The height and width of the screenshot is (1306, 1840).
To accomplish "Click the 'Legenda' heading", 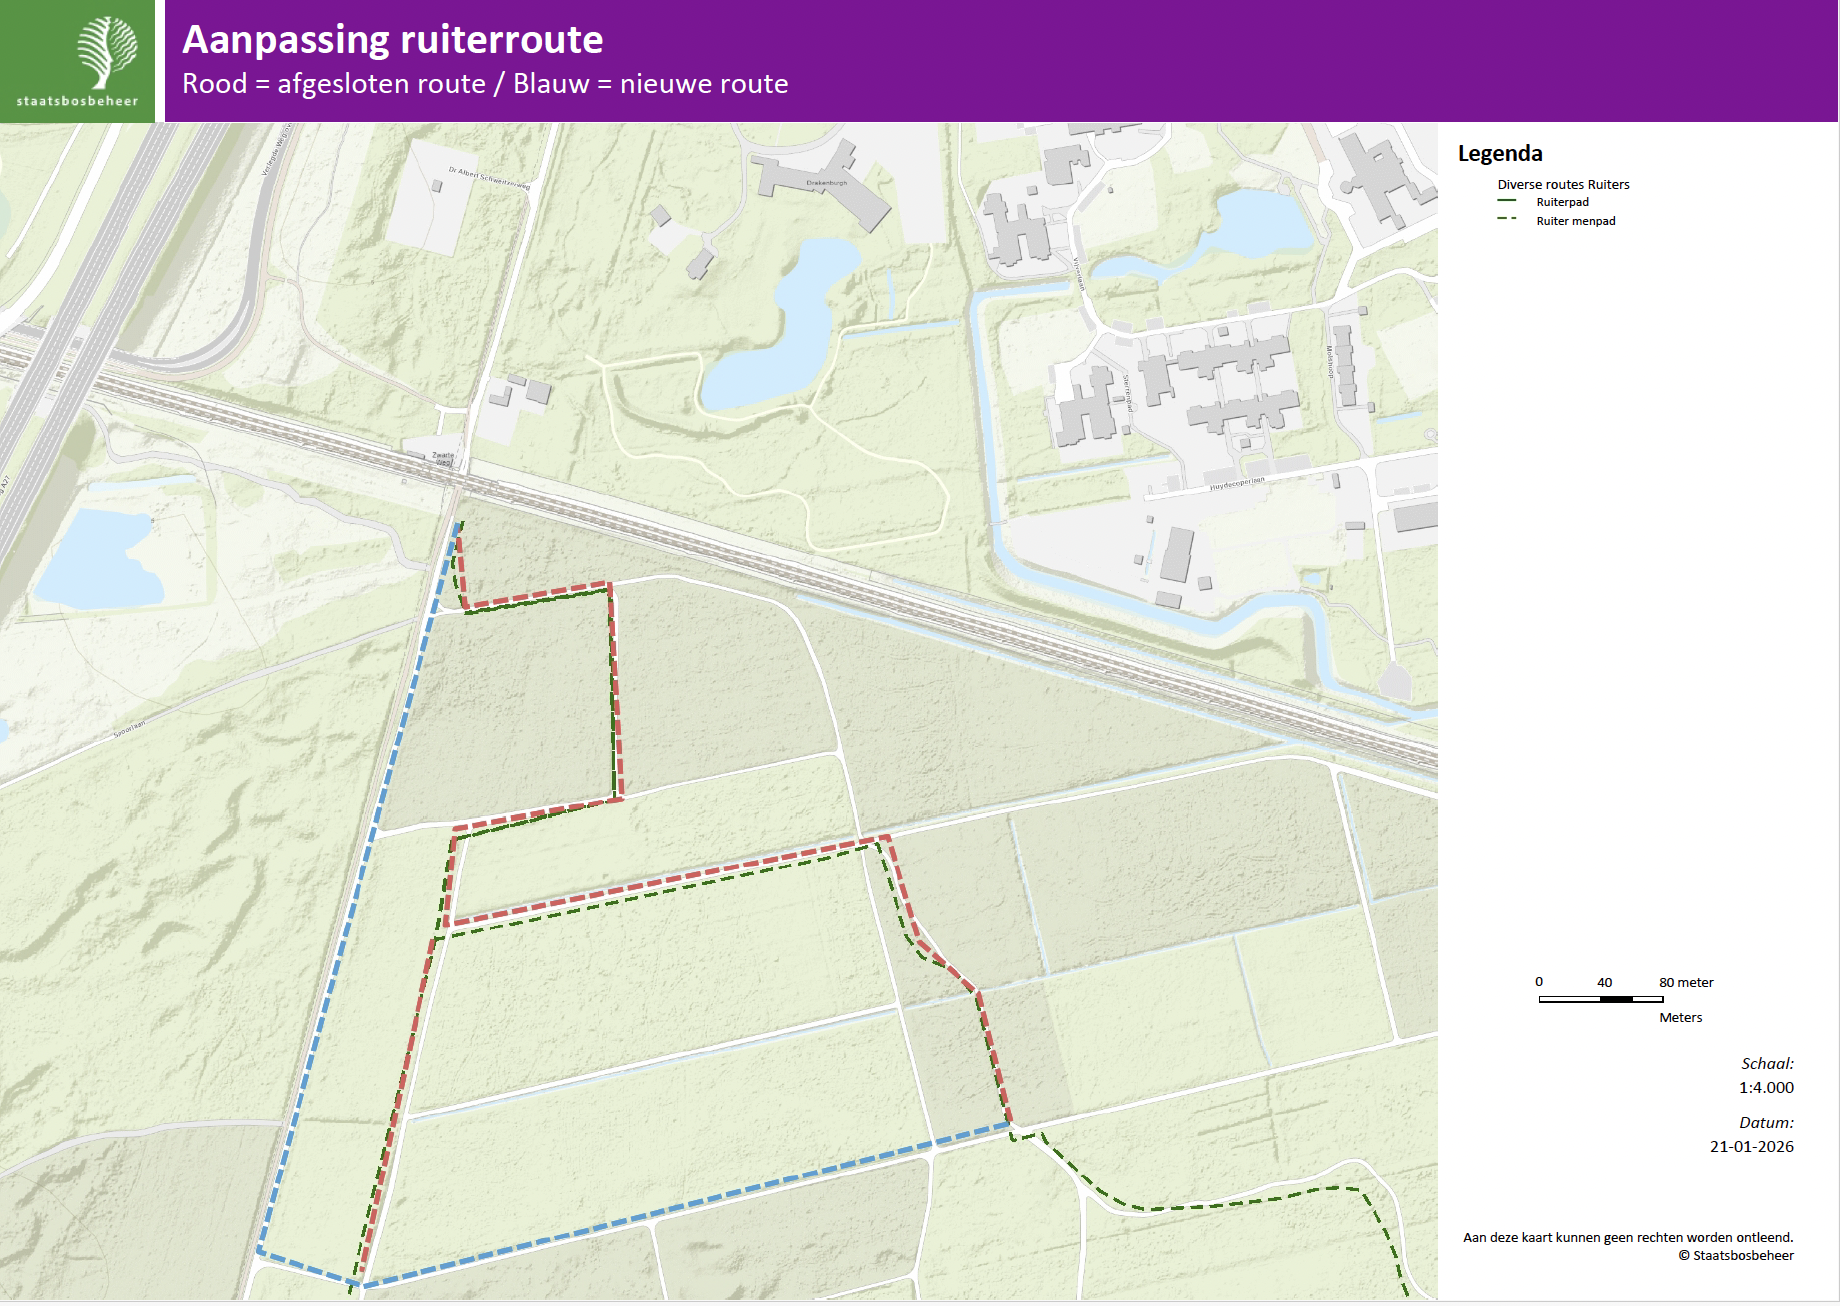I will [x=1499, y=153].
